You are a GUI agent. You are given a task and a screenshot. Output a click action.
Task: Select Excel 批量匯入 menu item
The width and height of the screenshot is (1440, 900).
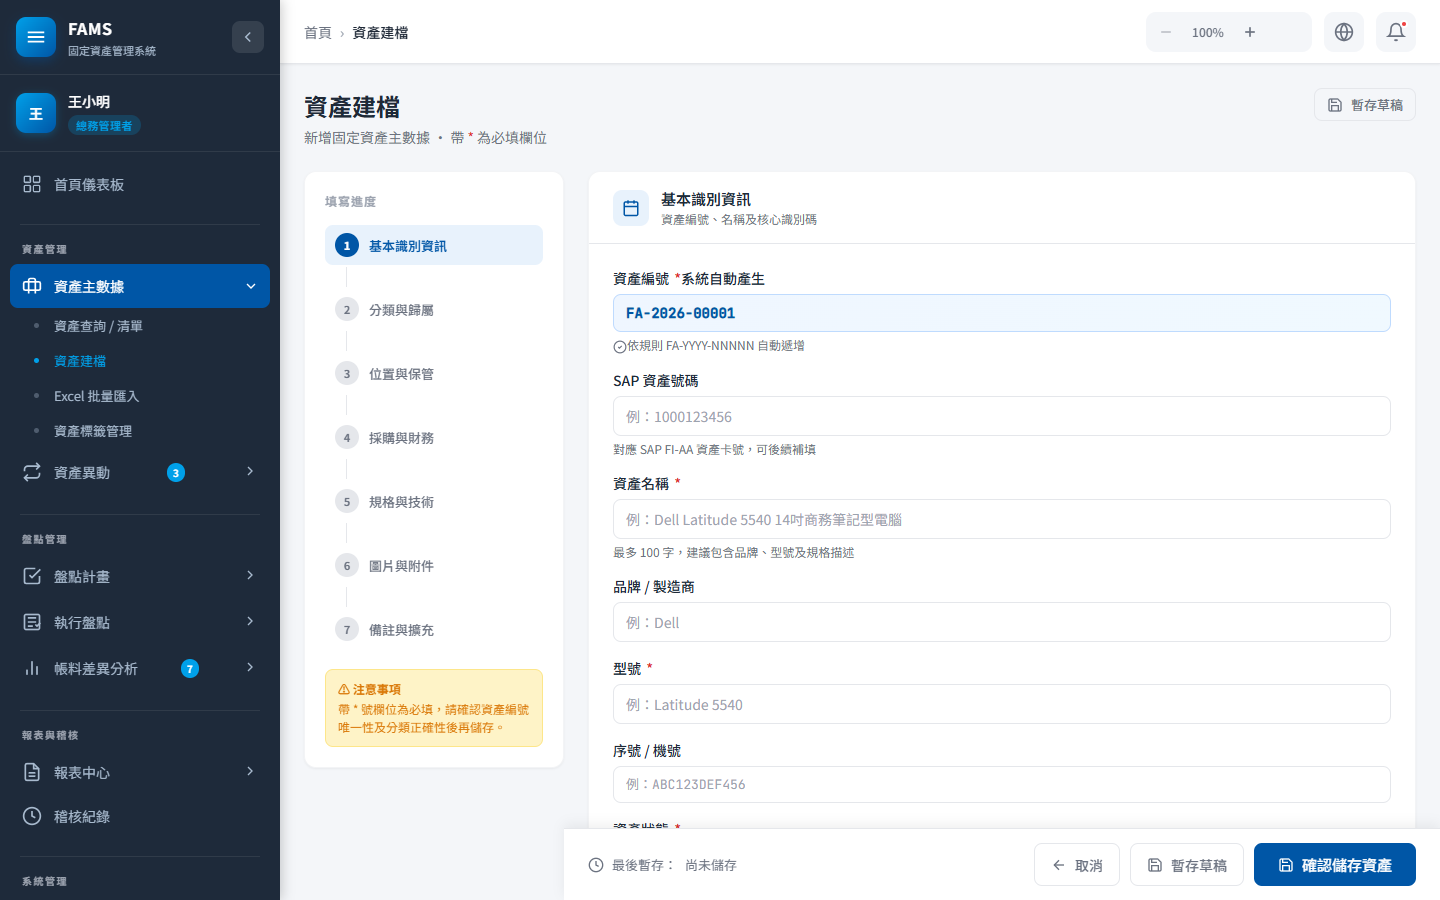(x=96, y=396)
